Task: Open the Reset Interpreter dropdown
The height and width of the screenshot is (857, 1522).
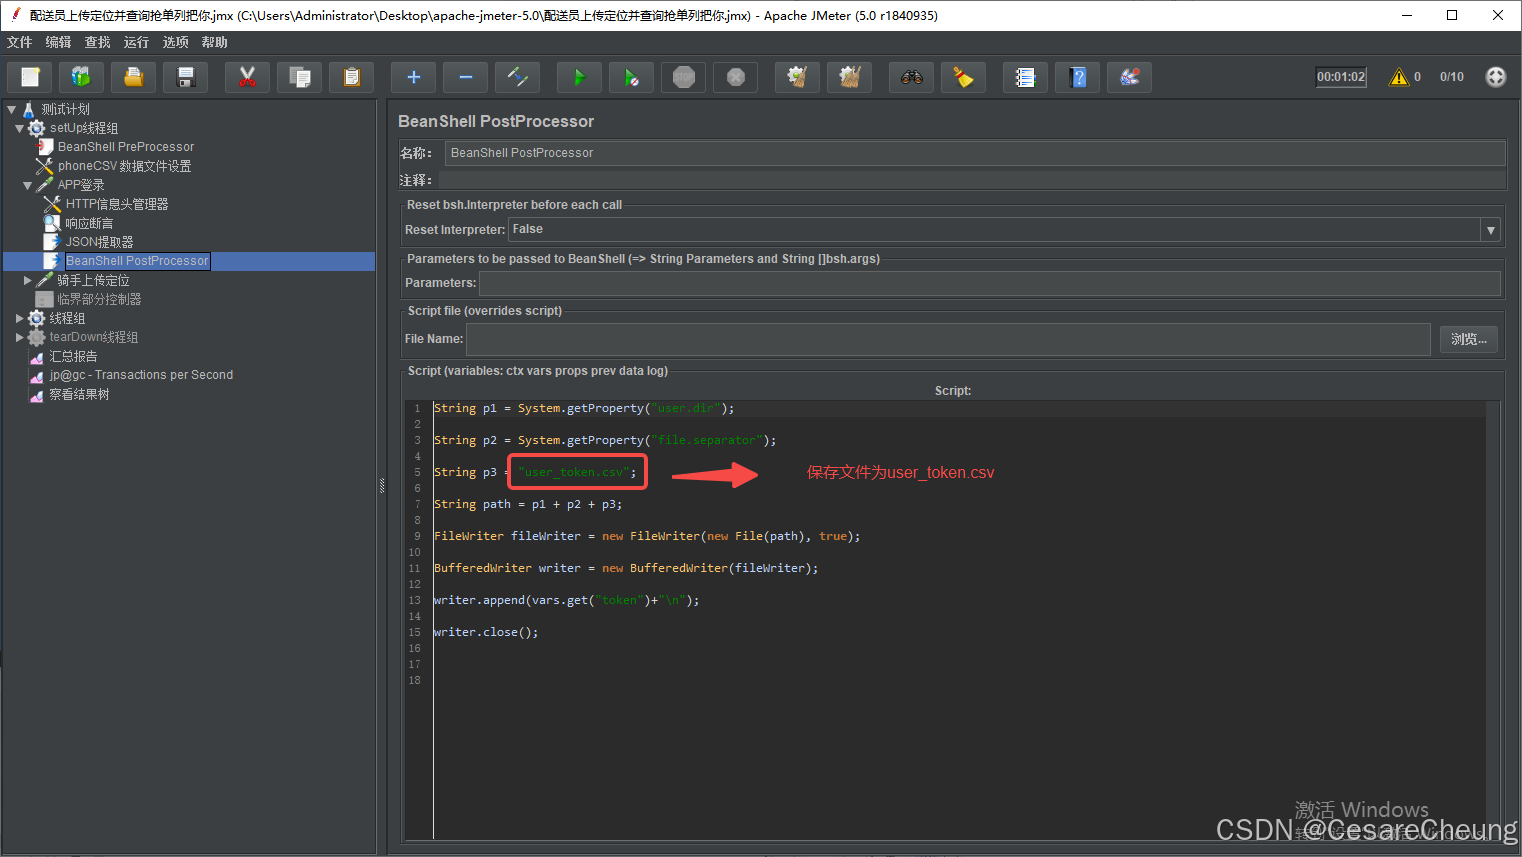Action: point(1490,230)
